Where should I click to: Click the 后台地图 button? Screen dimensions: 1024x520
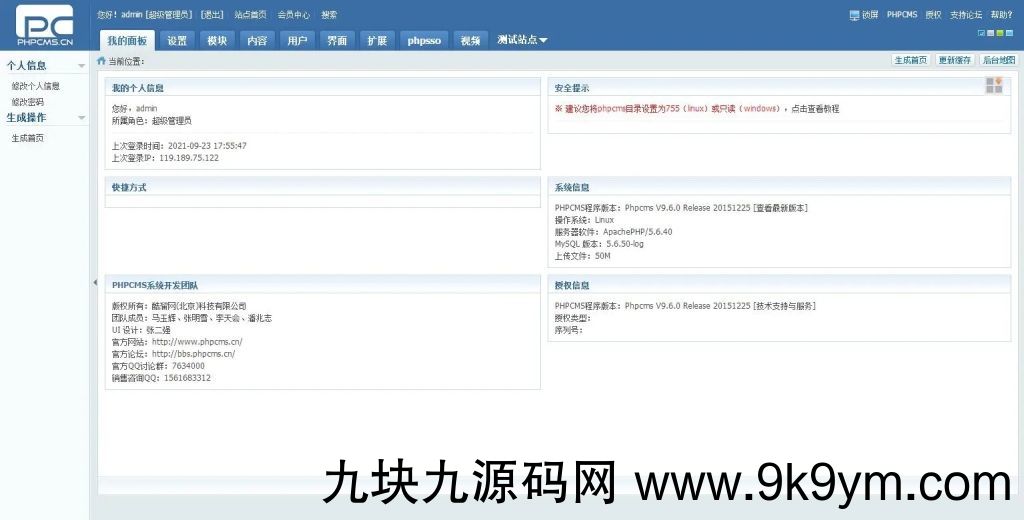(998, 60)
